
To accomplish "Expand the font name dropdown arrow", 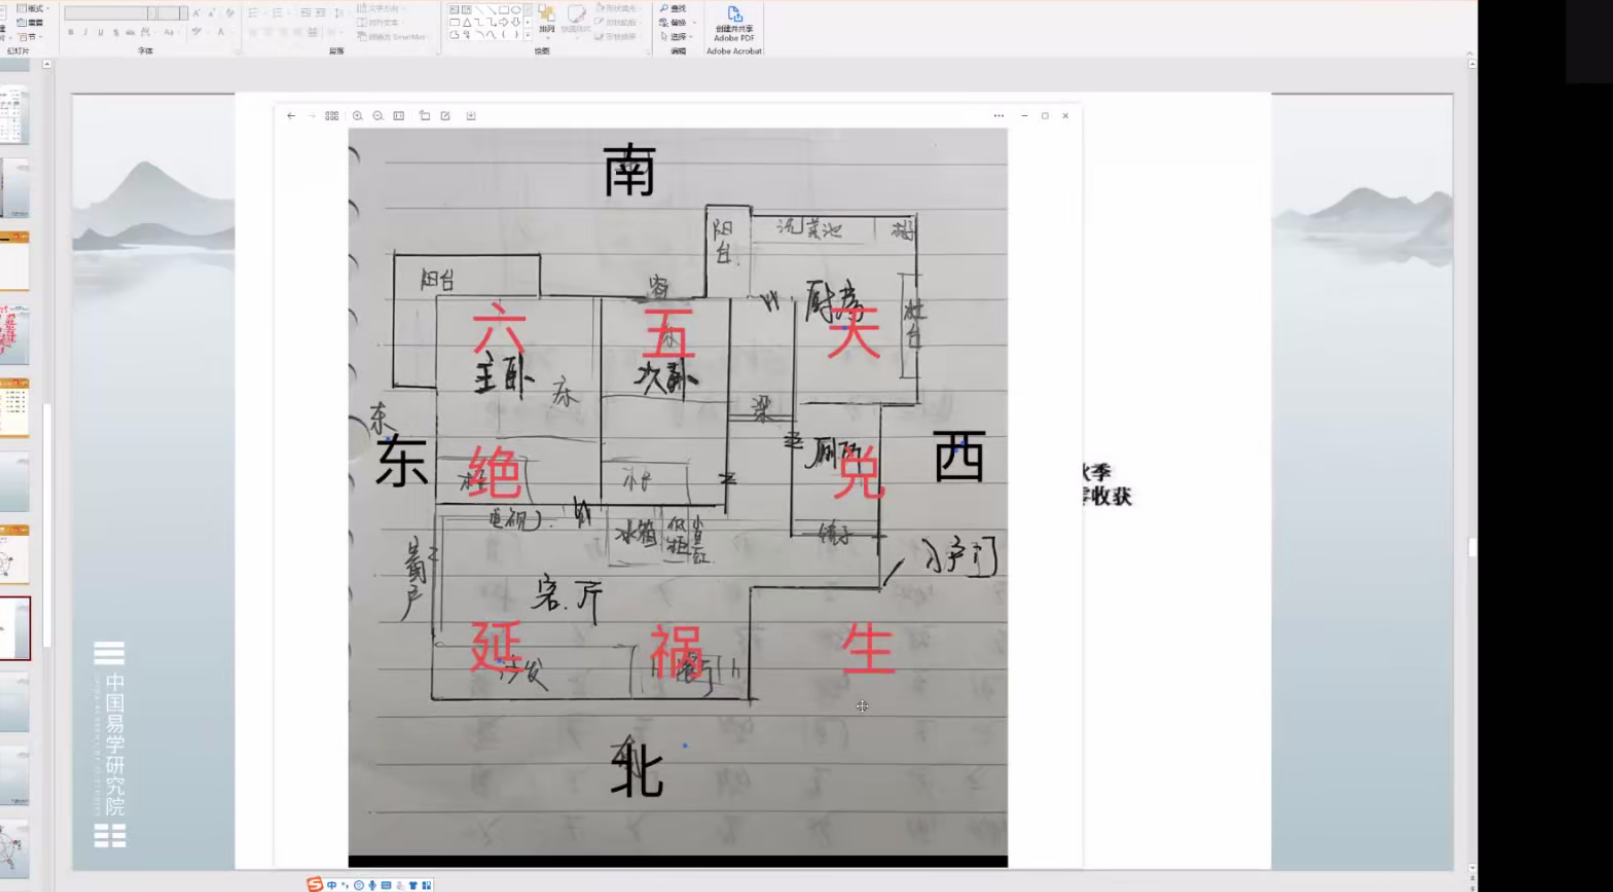I will click(152, 13).
